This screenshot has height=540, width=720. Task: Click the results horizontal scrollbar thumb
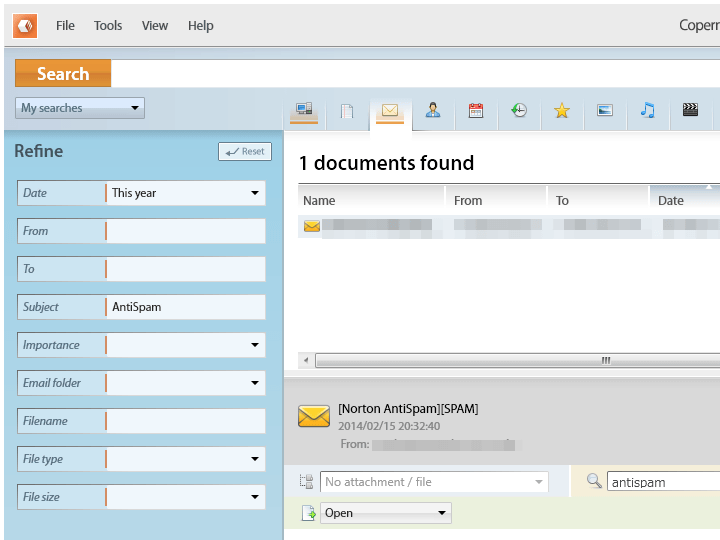(518, 360)
